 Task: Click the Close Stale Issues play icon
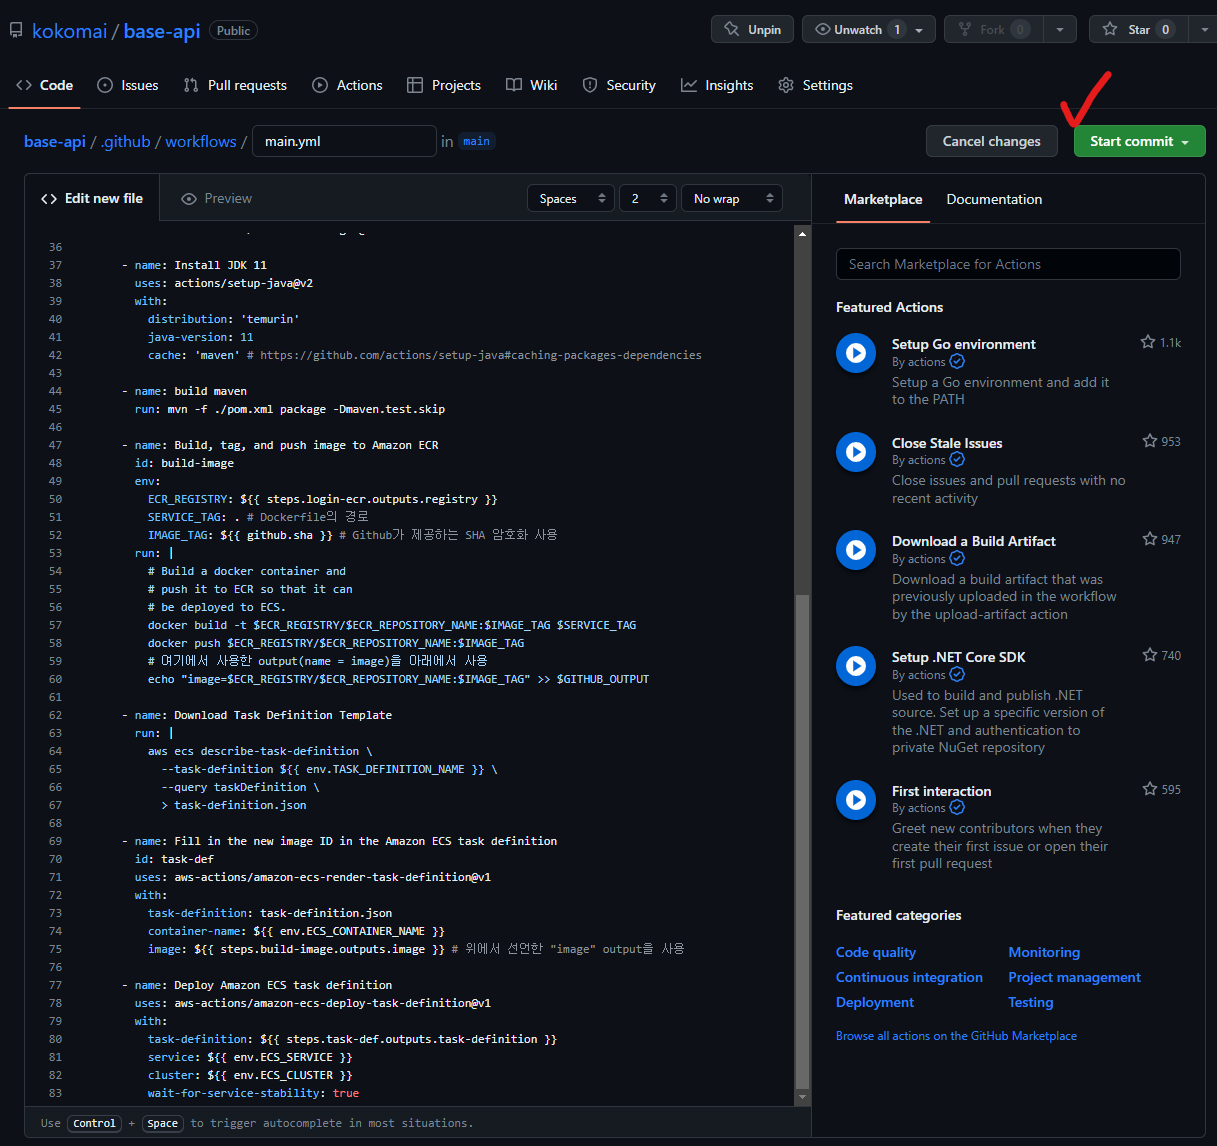click(856, 452)
